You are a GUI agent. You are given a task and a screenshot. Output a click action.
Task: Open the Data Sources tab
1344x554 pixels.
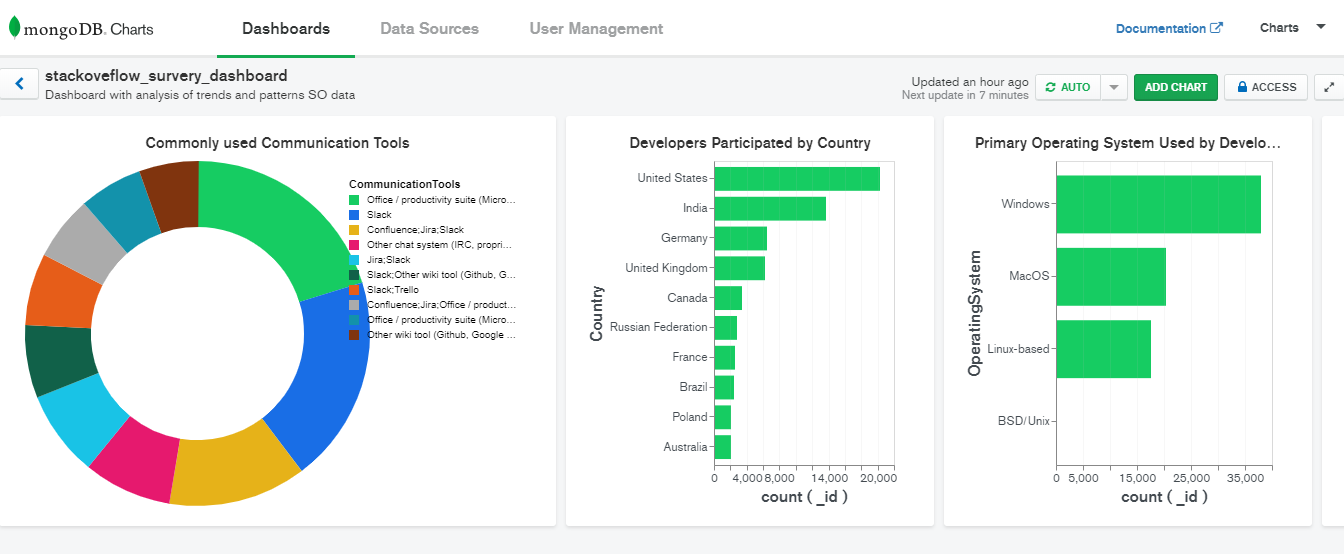[x=429, y=29]
